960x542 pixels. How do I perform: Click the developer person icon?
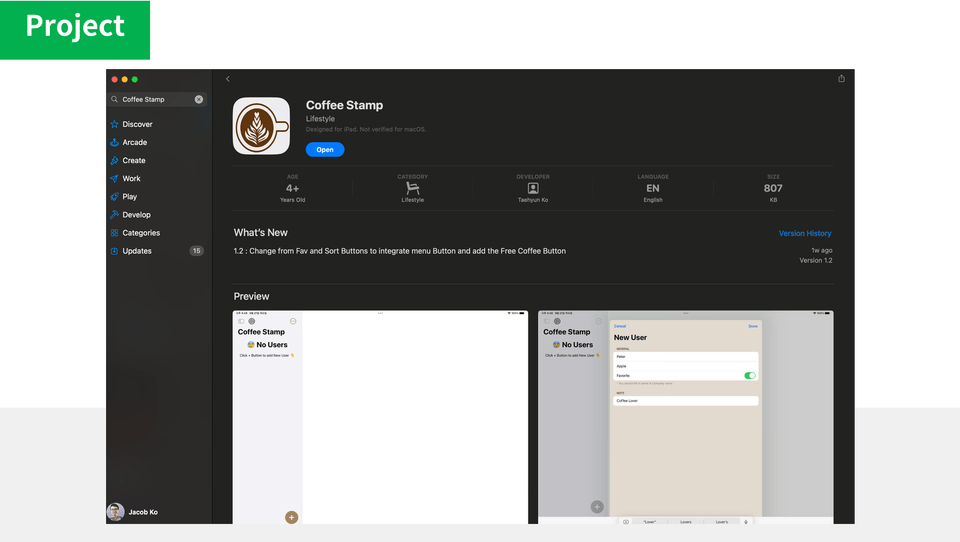click(533, 188)
